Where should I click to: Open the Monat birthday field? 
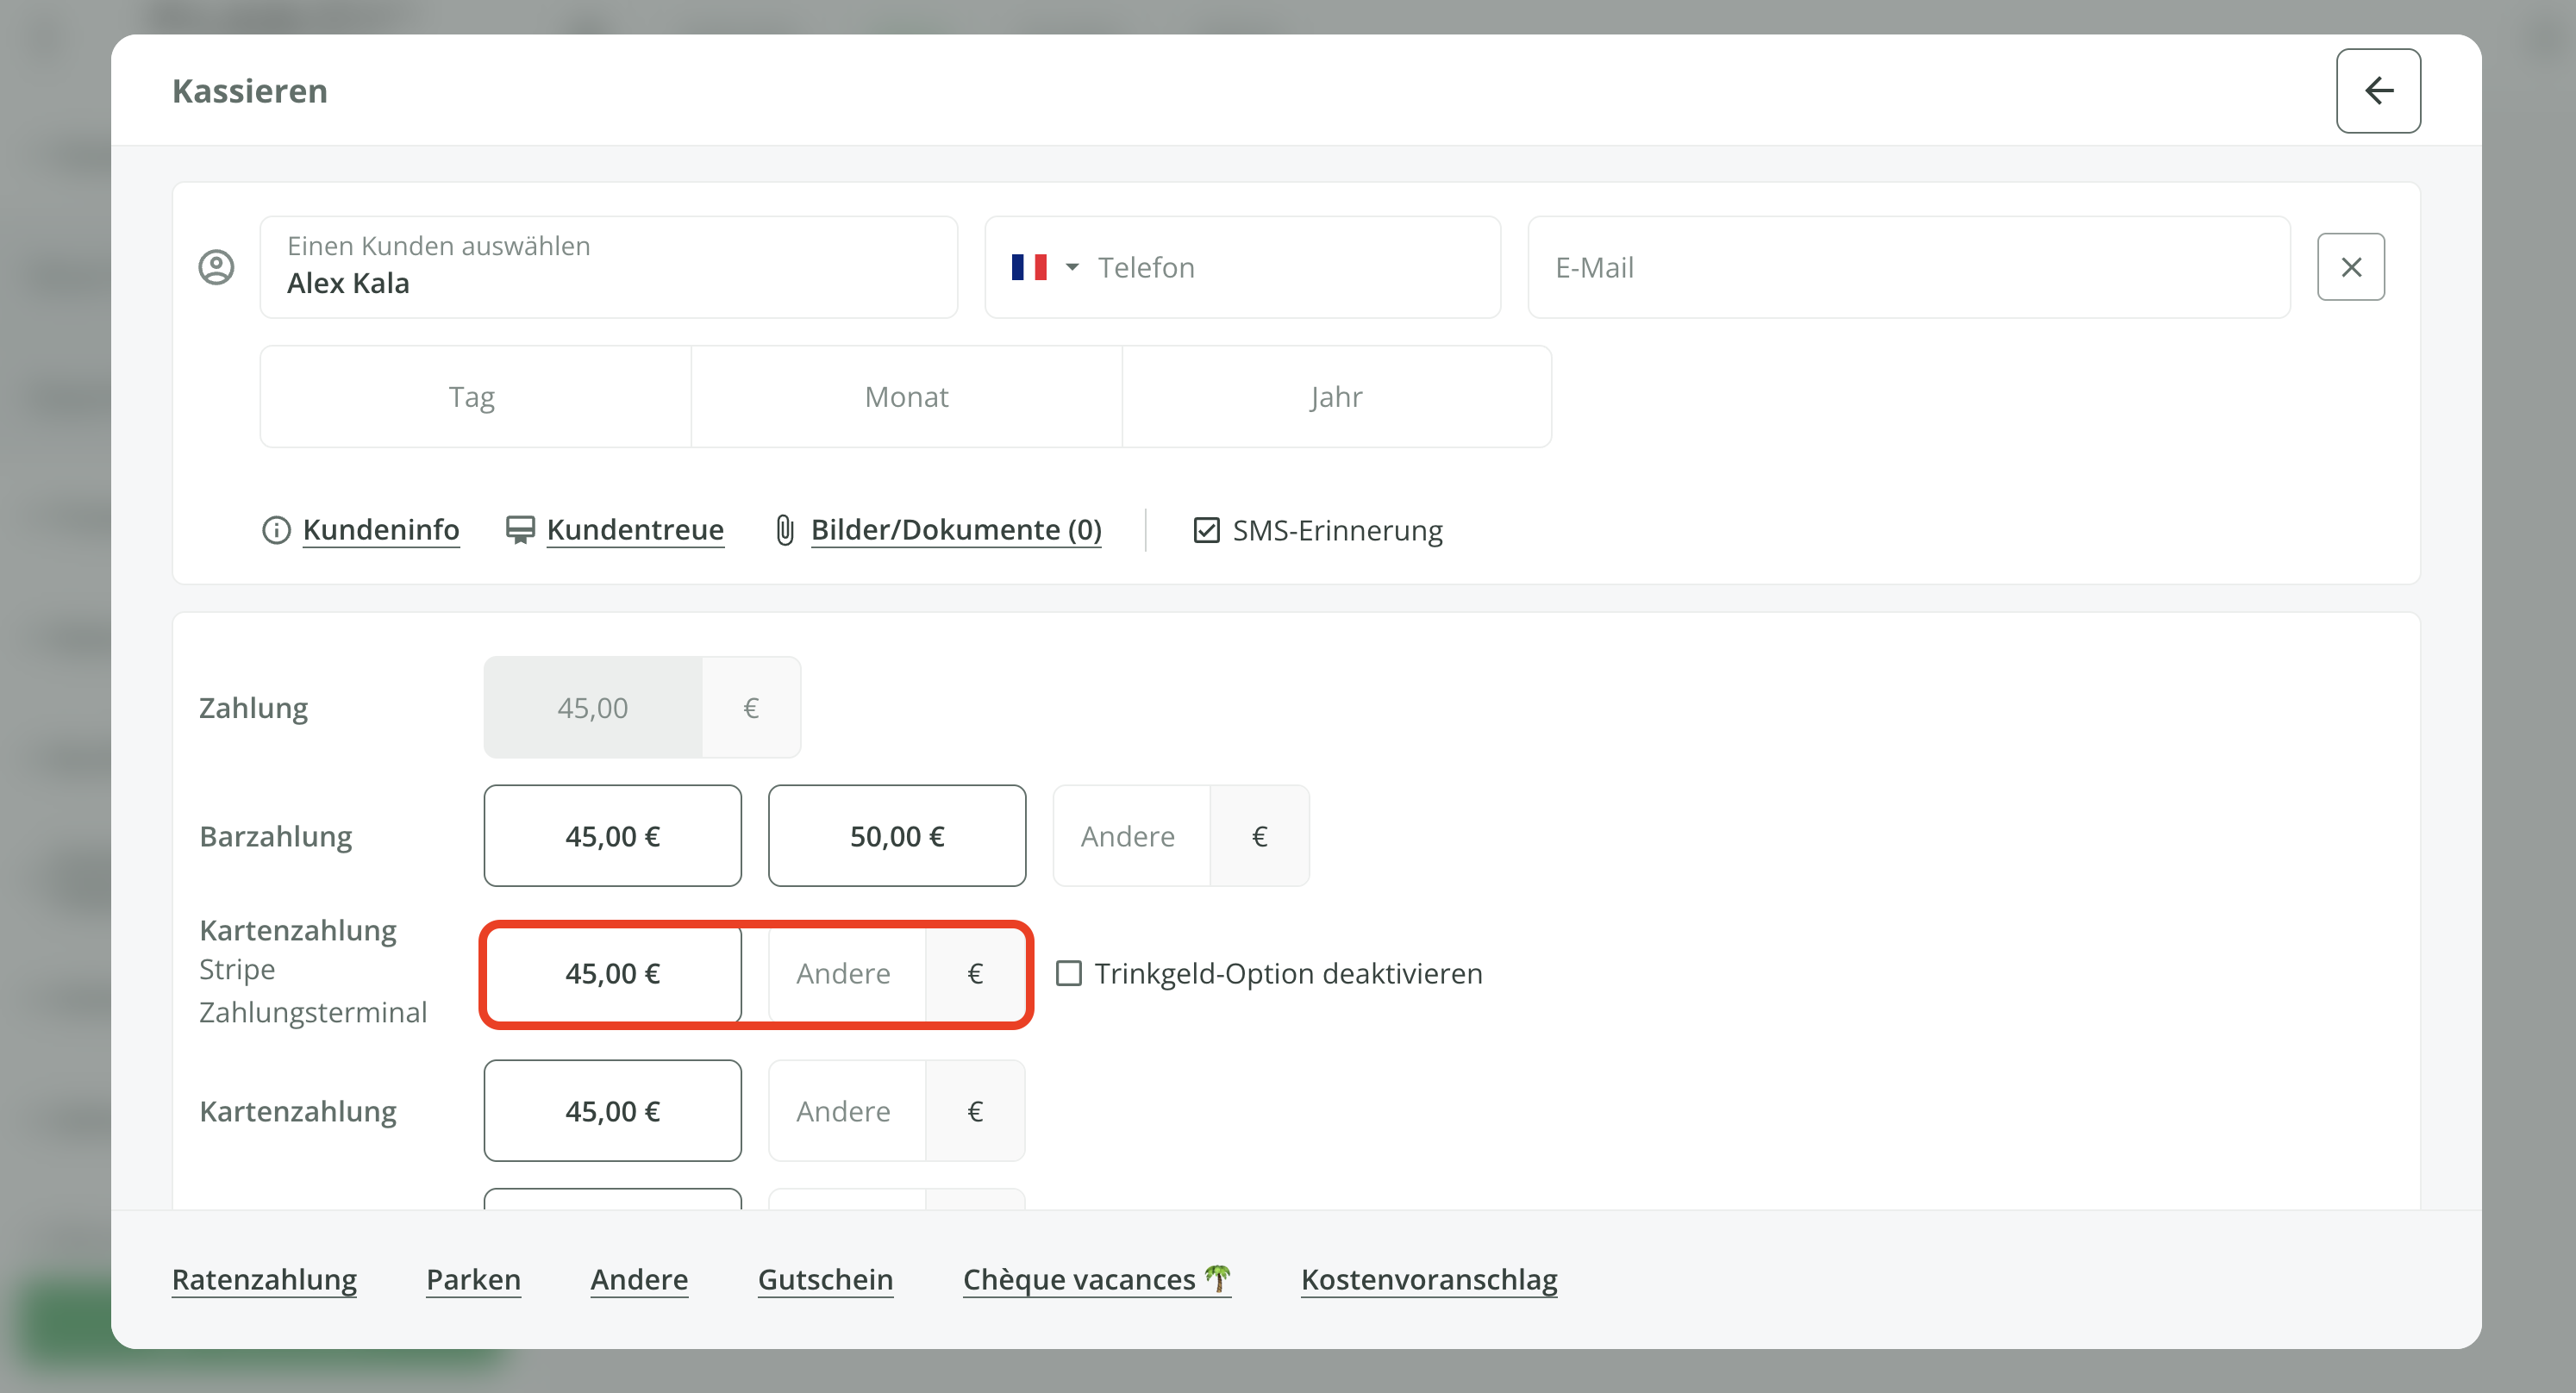click(x=906, y=397)
